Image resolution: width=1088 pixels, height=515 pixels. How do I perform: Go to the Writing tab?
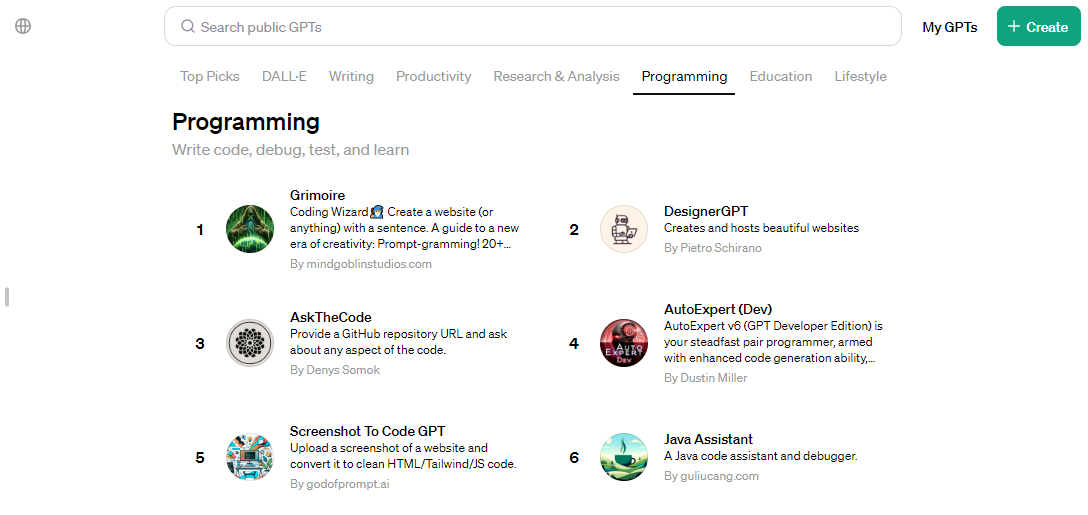coord(351,76)
